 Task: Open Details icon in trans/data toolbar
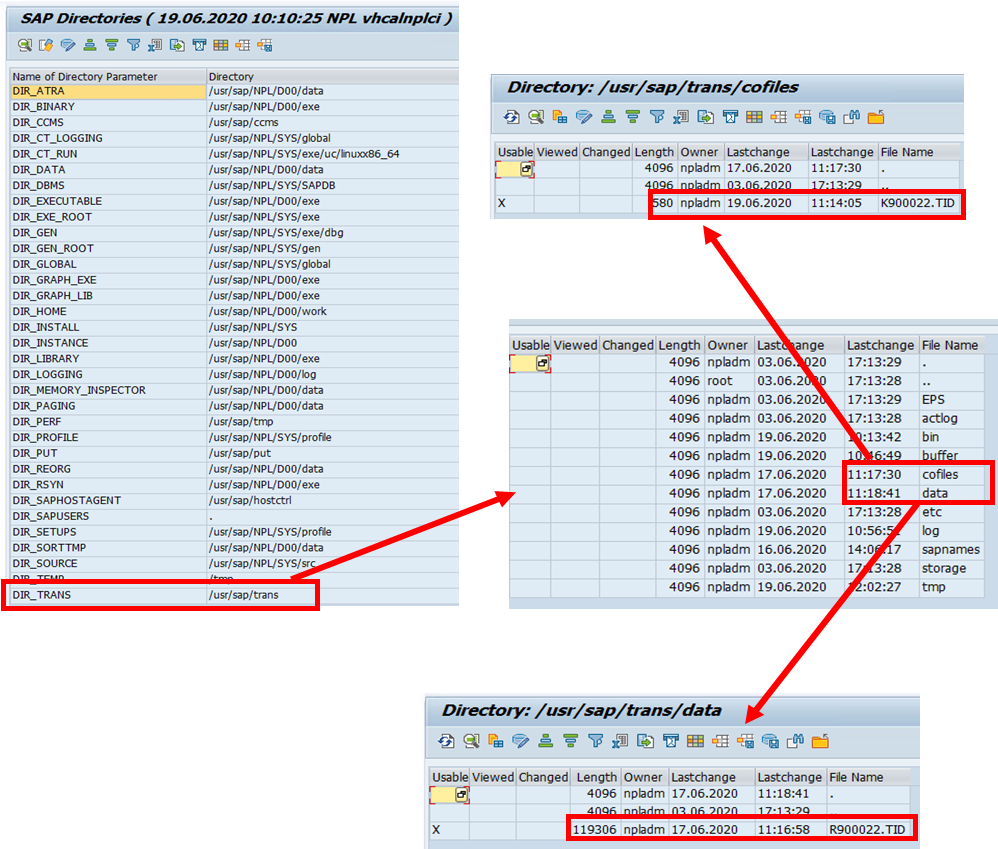coord(472,741)
